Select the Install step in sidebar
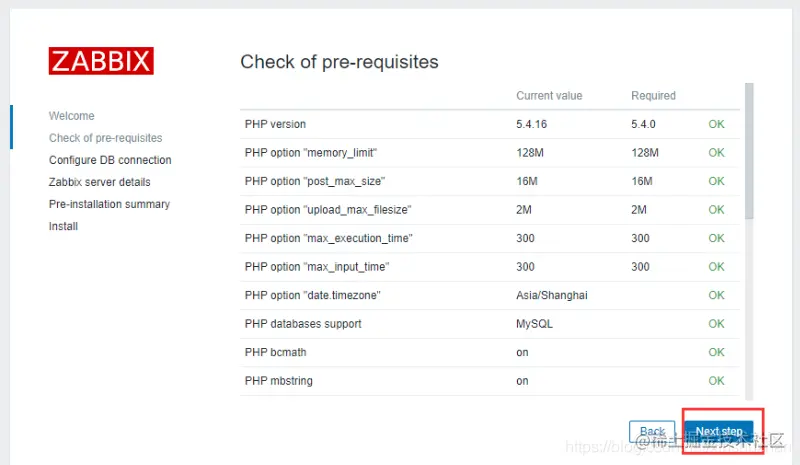 63,226
